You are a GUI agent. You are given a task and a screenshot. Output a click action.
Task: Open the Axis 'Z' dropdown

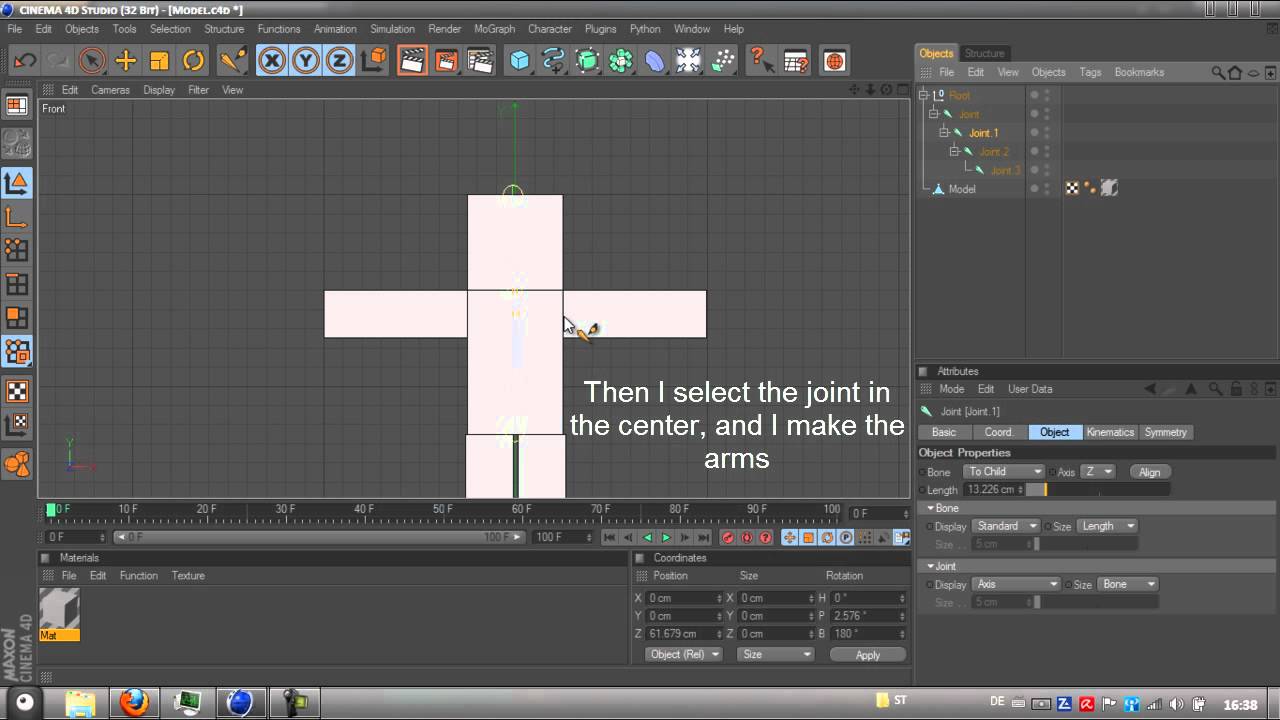tap(1097, 472)
